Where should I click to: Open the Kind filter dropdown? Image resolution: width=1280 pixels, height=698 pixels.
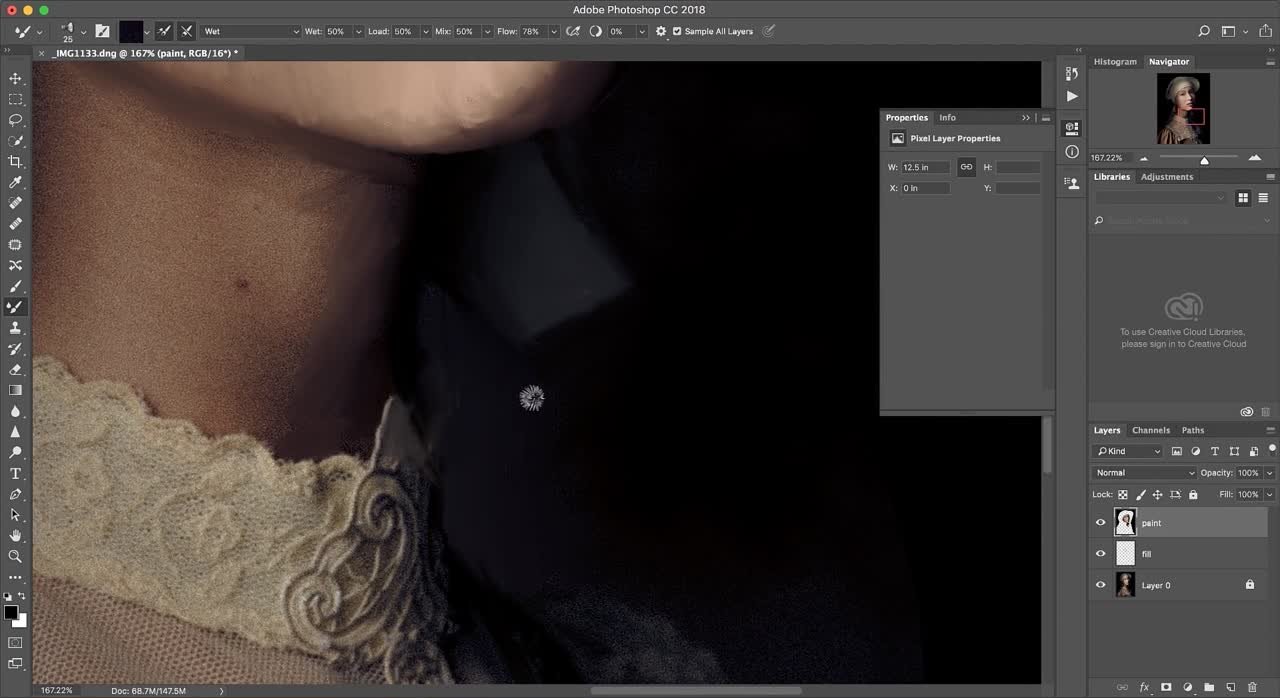pos(1128,451)
